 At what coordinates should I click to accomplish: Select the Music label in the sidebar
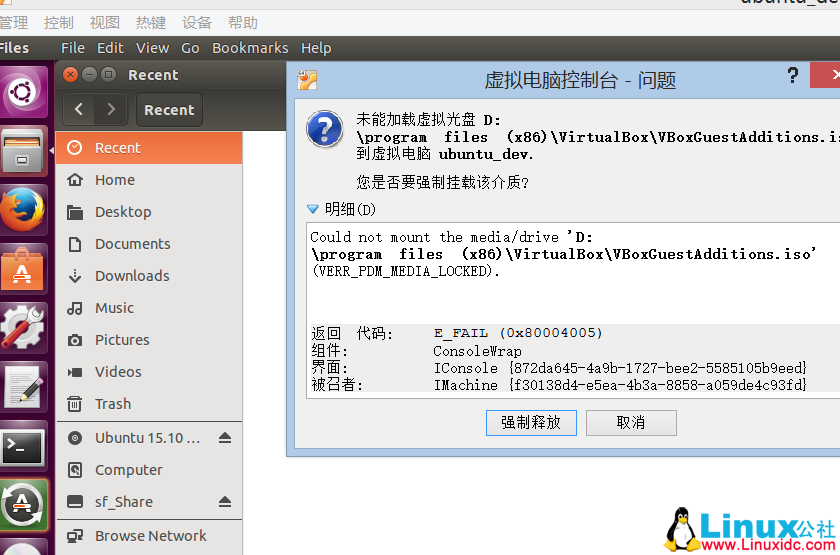pyautogui.click(x=115, y=308)
